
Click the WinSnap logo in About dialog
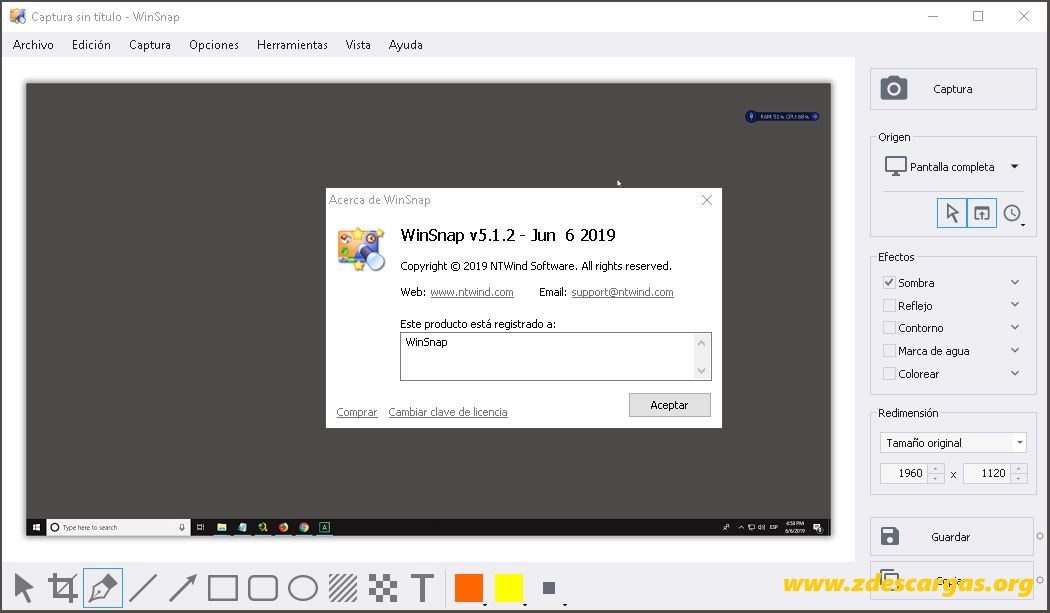click(362, 249)
